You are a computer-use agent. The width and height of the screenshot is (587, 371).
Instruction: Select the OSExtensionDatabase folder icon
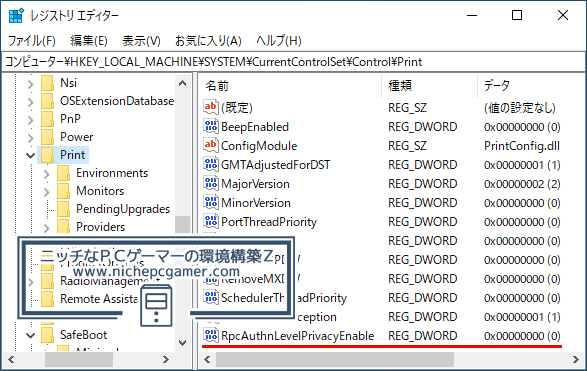click(48, 101)
